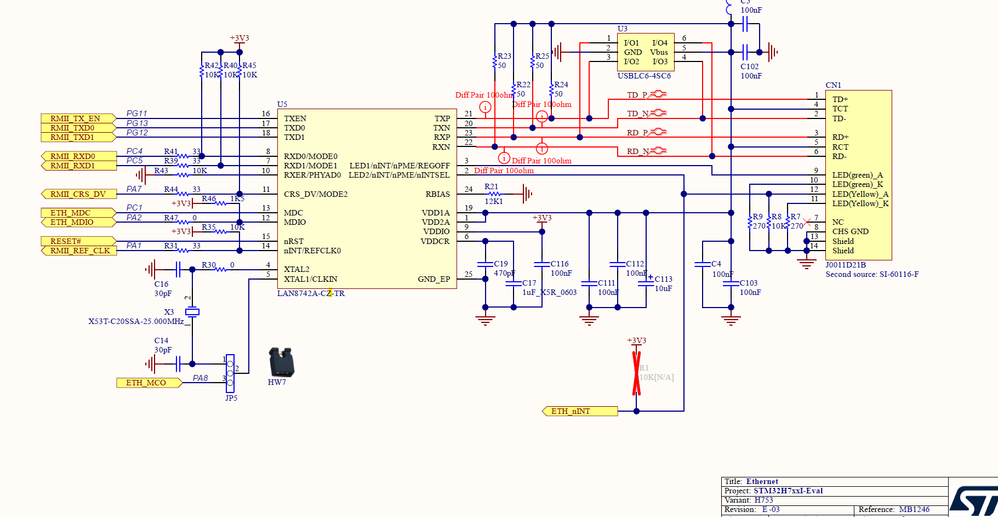
Task: Click the J0011D21B part number
Action: pos(846,265)
